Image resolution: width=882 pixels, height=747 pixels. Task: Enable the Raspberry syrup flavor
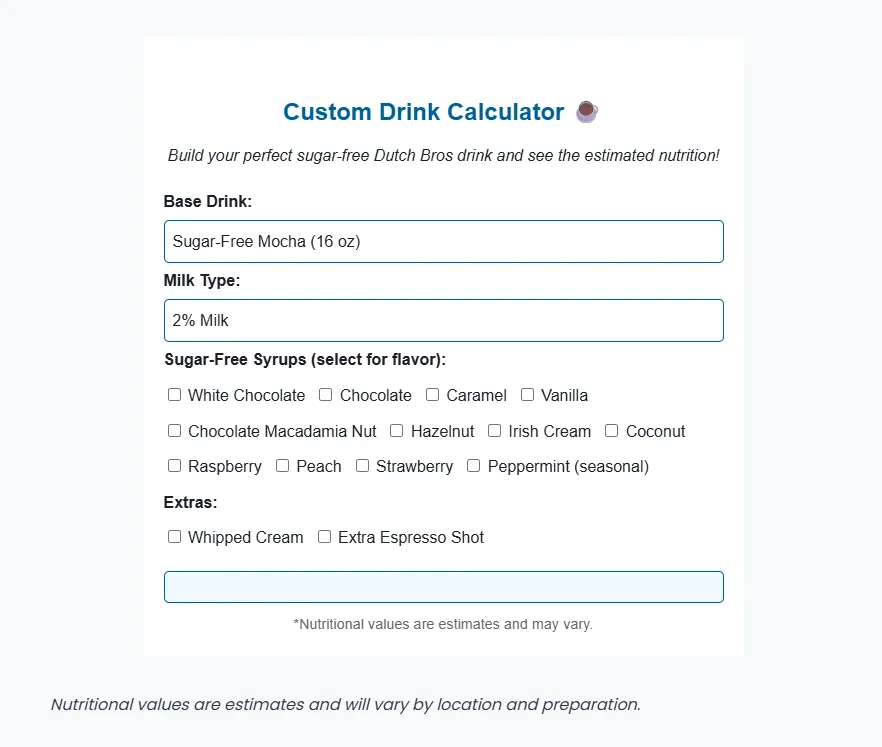pyautogui.click(x=174, y=466)
